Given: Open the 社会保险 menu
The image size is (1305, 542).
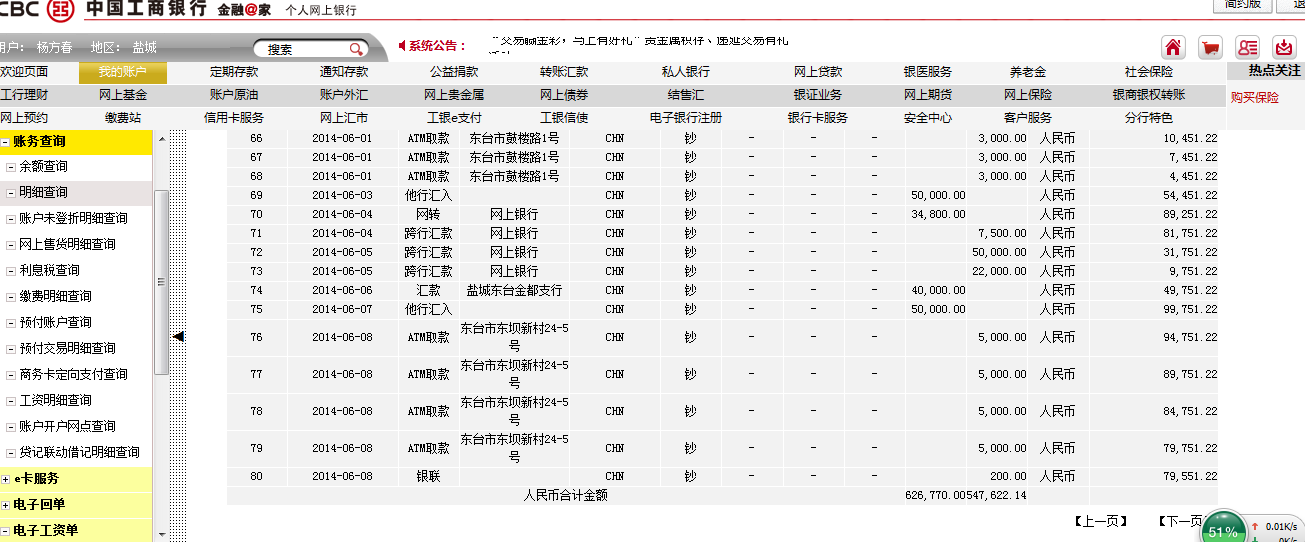Looking at the screenshot, I should click(x=1149, y=72).
